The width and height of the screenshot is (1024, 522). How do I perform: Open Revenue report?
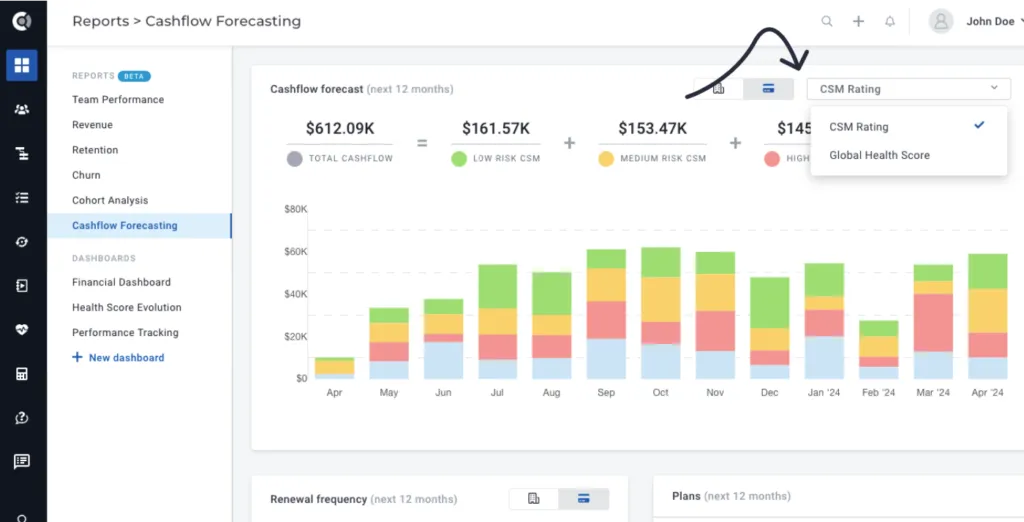(x=92, y=125)
